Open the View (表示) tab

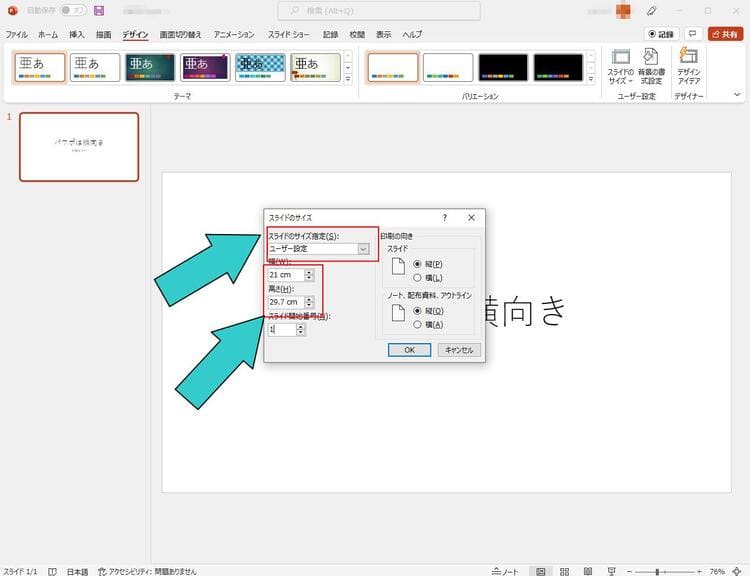pyautogui.click(x=383, y=34)
